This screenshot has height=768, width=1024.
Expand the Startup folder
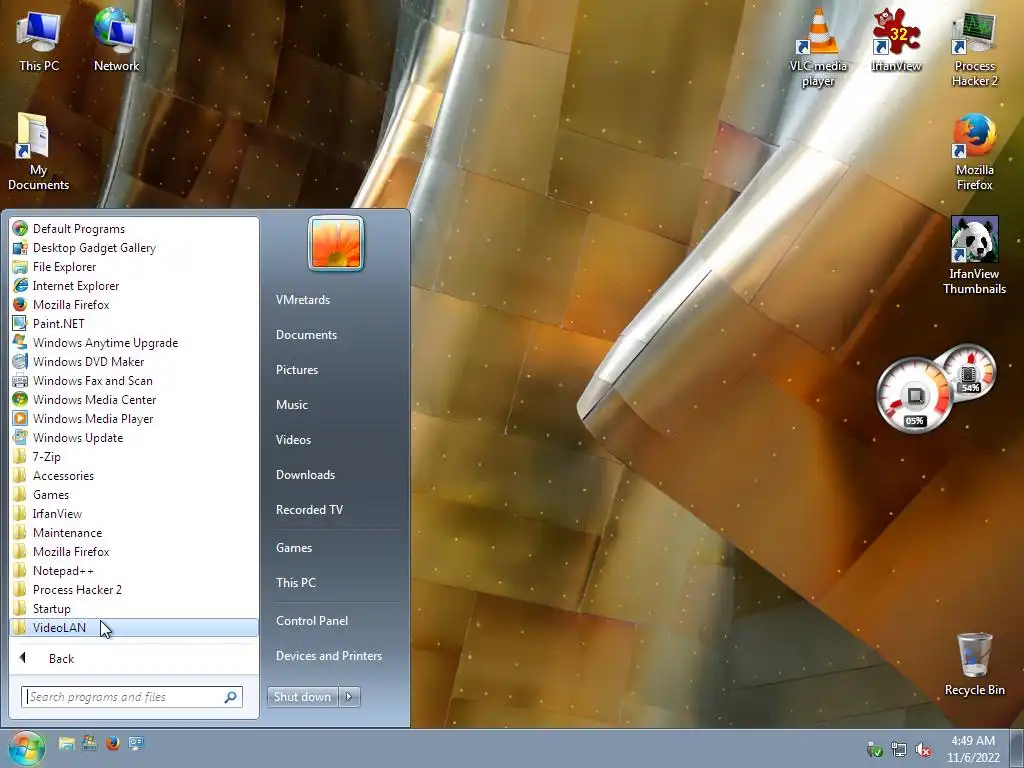coord(134,608)
